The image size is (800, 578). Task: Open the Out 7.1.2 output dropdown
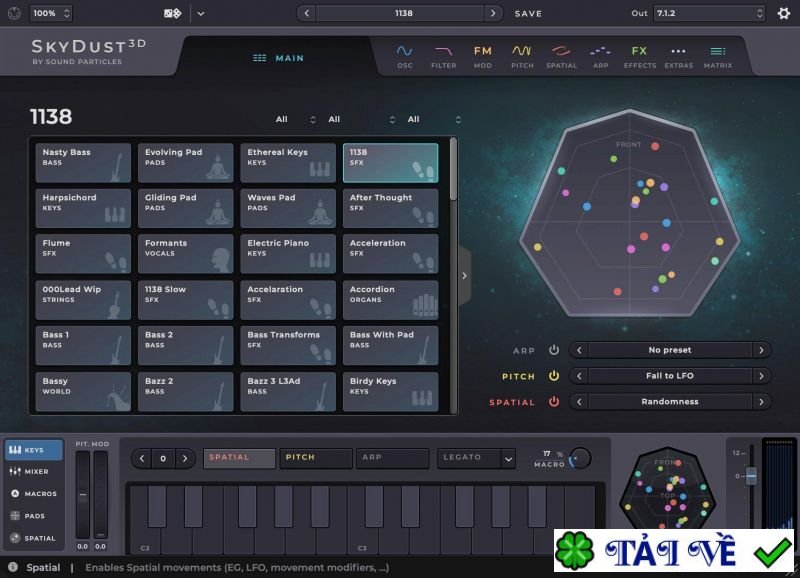pos(710,13)
